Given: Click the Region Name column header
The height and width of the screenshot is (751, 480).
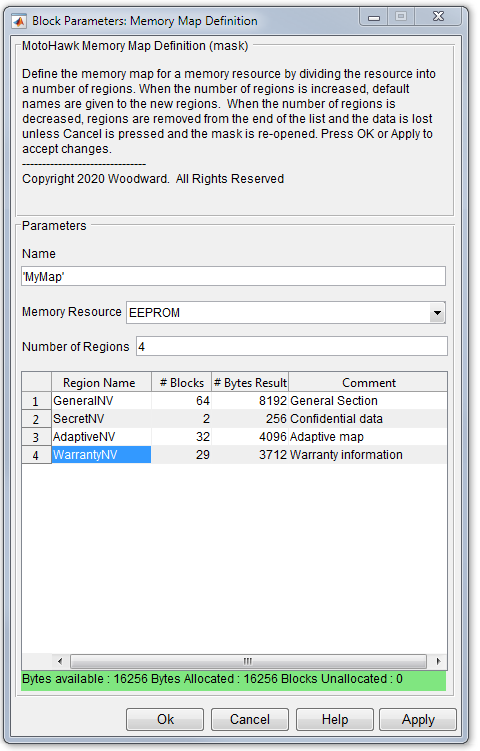Looking at the screenshot, I should point(101,383).
